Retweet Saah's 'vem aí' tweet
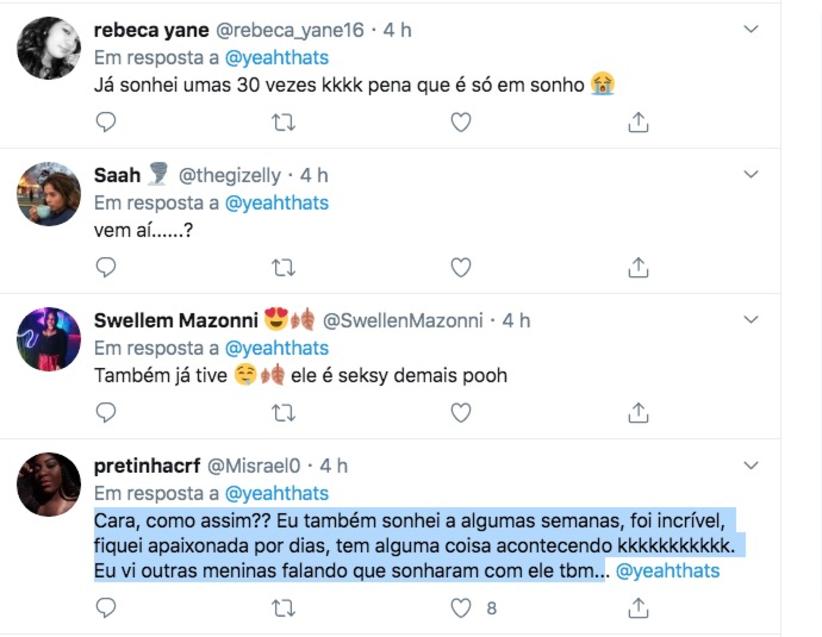This screenshot has height=637, width=822. [x=284, y=267]
